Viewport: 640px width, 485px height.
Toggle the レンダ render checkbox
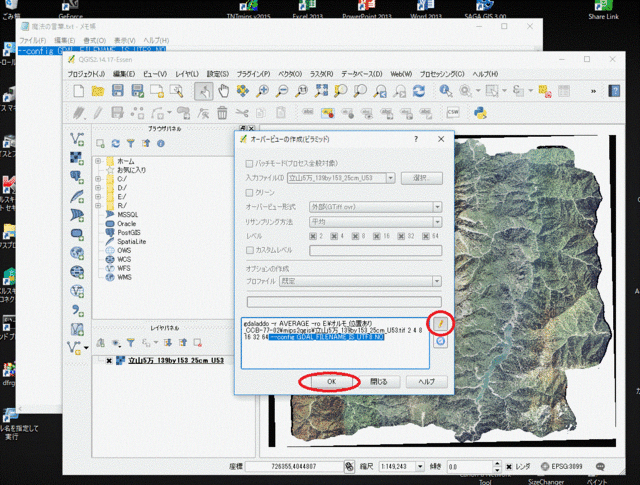[x=509, y=466]
